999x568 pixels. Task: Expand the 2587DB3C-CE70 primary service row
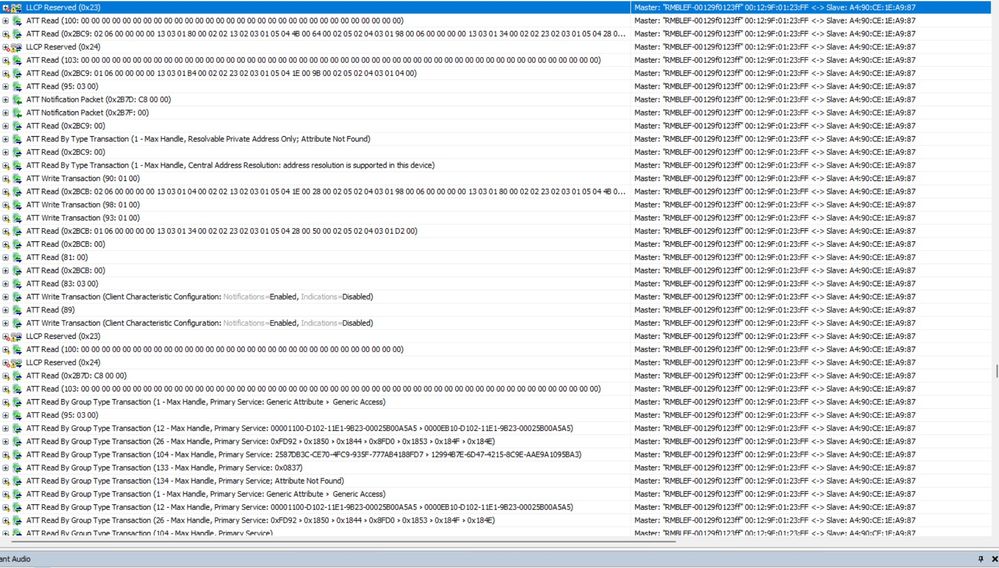click(x=6, y=455)
